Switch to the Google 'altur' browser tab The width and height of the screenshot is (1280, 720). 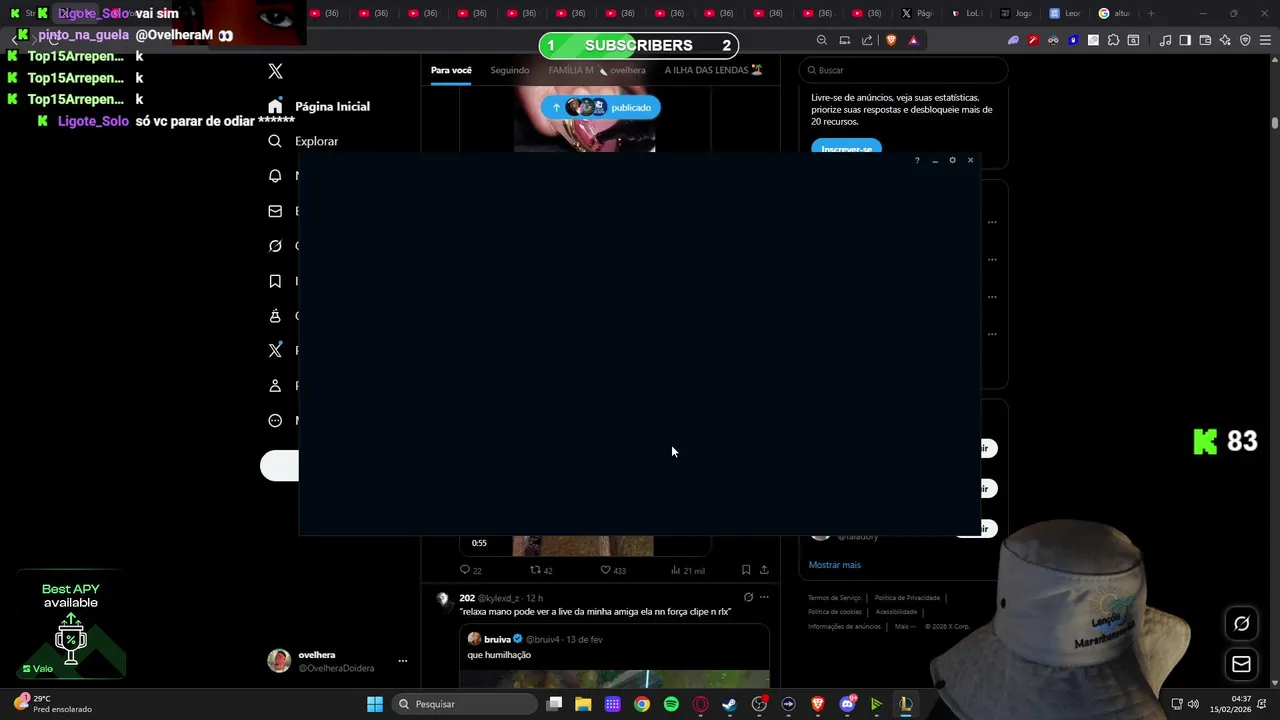[1115, 13]
